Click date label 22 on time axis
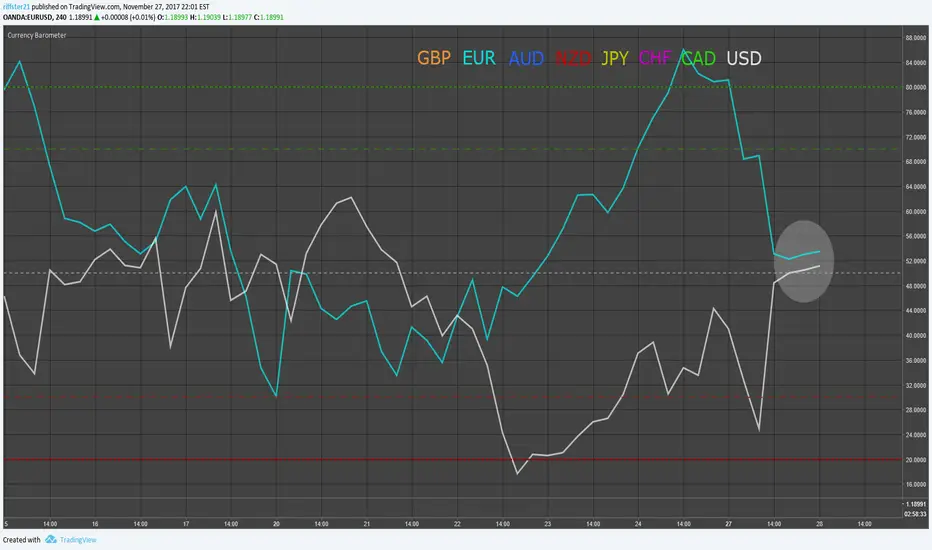Screen dimensions: 932x550 457,524
